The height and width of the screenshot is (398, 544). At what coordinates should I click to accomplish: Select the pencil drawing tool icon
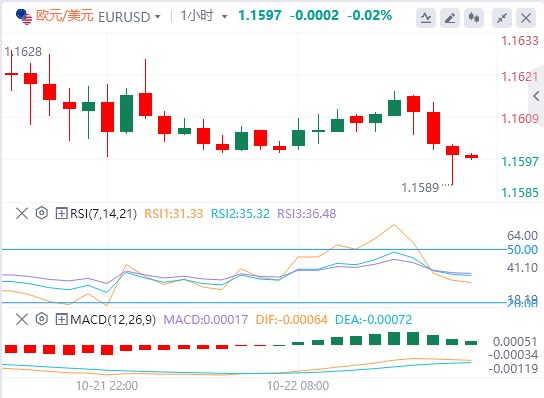(450, 18)
